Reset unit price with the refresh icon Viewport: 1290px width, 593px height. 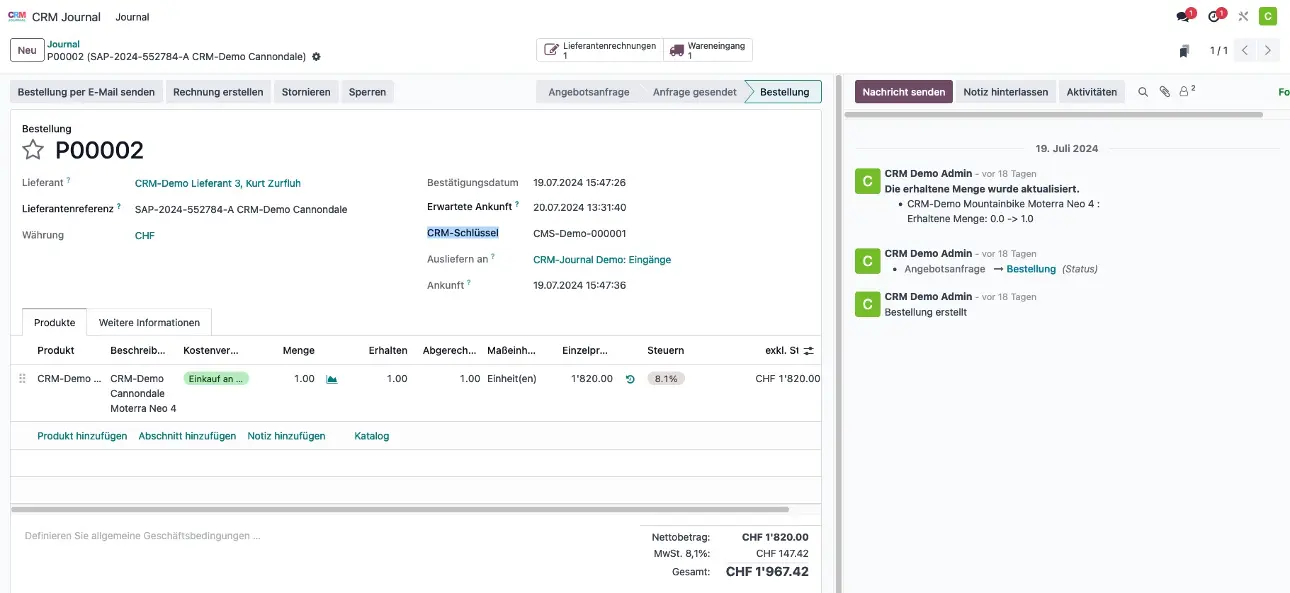629,379
